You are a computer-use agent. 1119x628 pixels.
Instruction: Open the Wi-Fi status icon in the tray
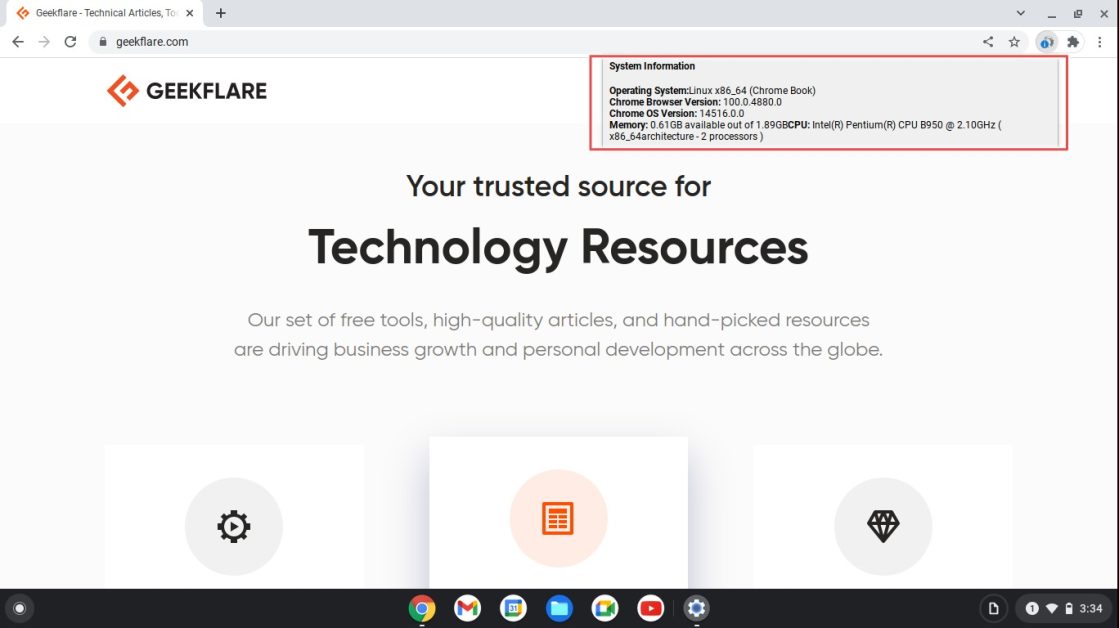(x=1051, y=609)
